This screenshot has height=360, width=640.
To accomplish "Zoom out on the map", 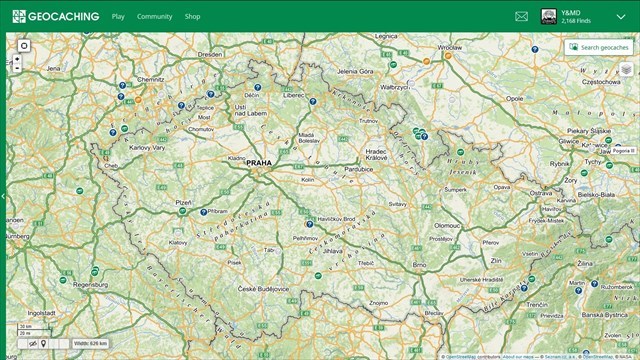I will [17, 68].
